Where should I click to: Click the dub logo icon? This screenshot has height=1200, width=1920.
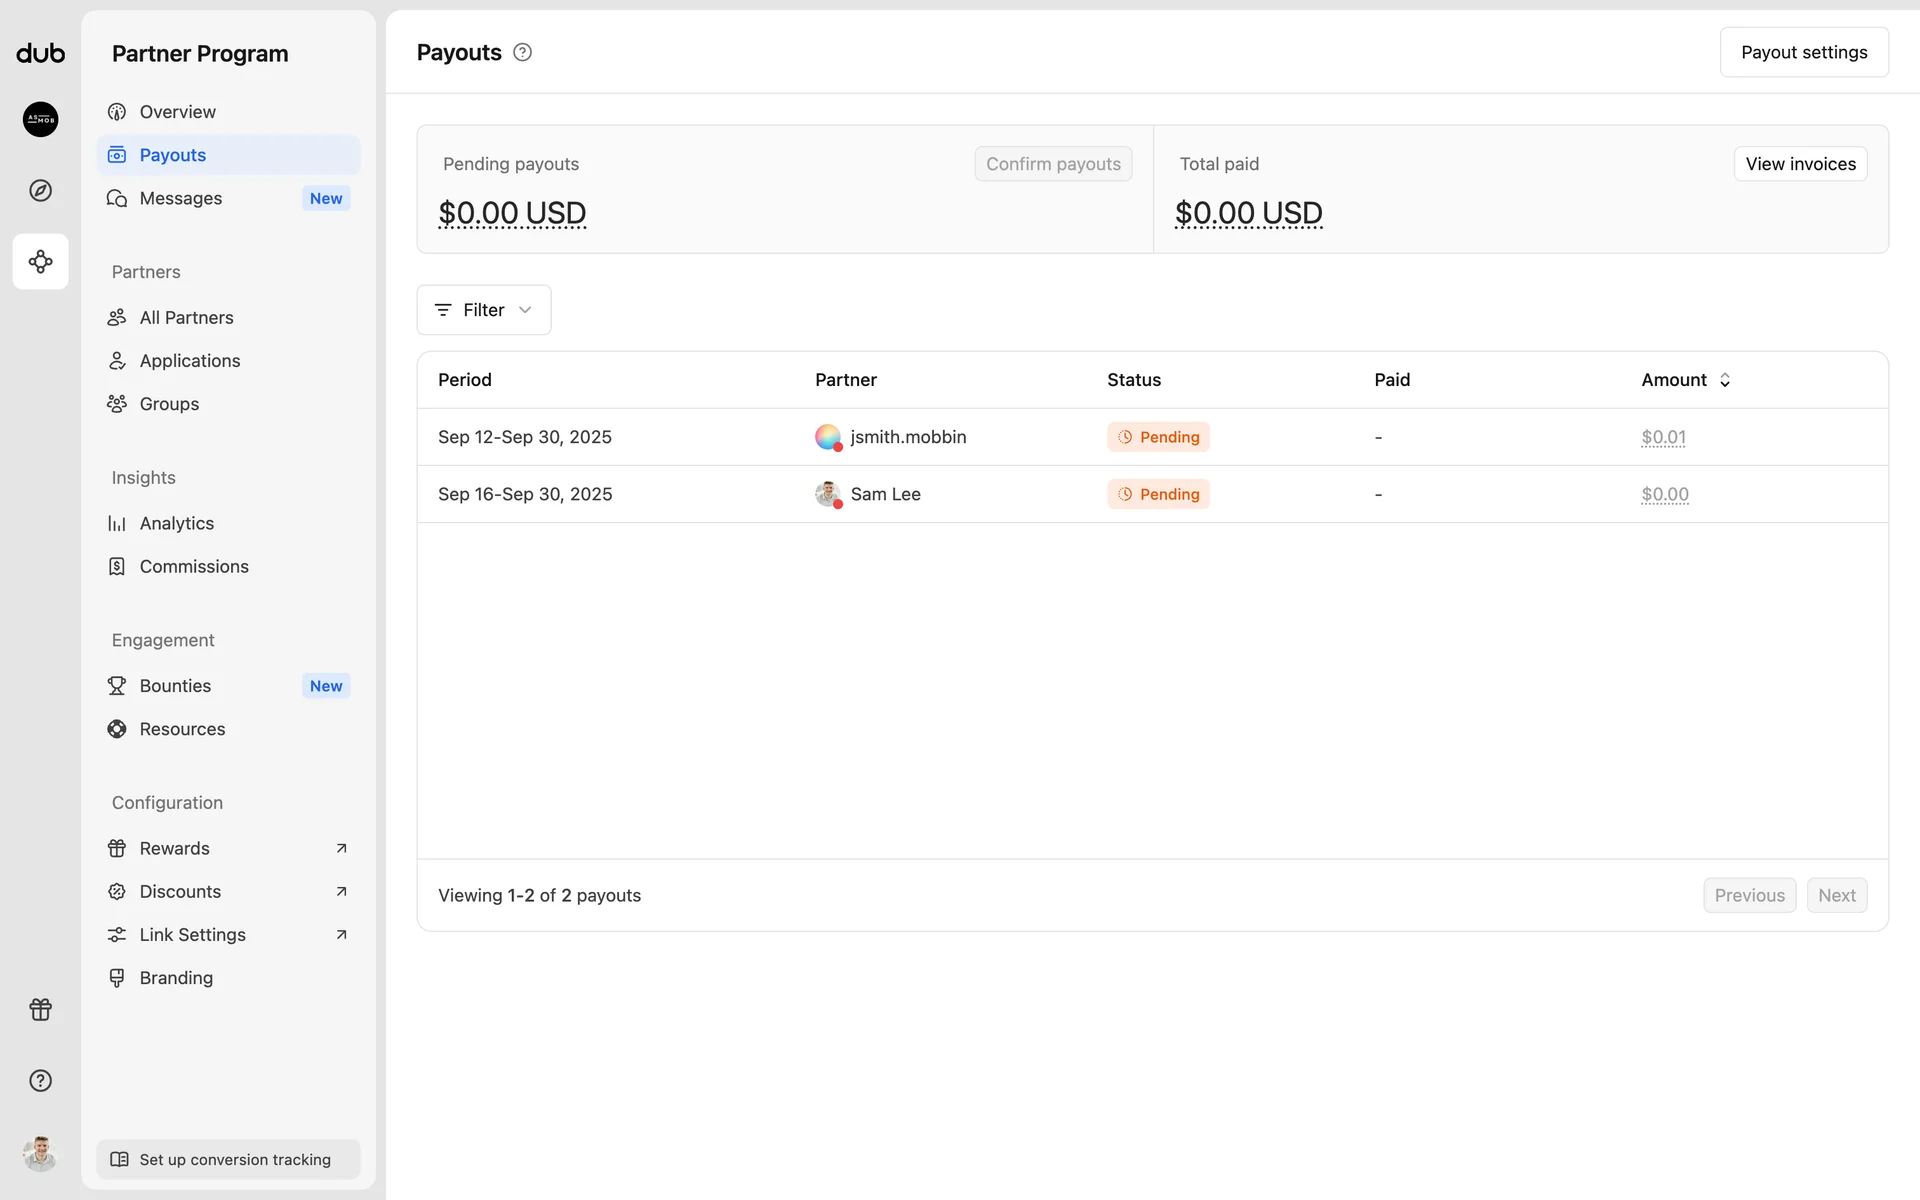[40, 53]
